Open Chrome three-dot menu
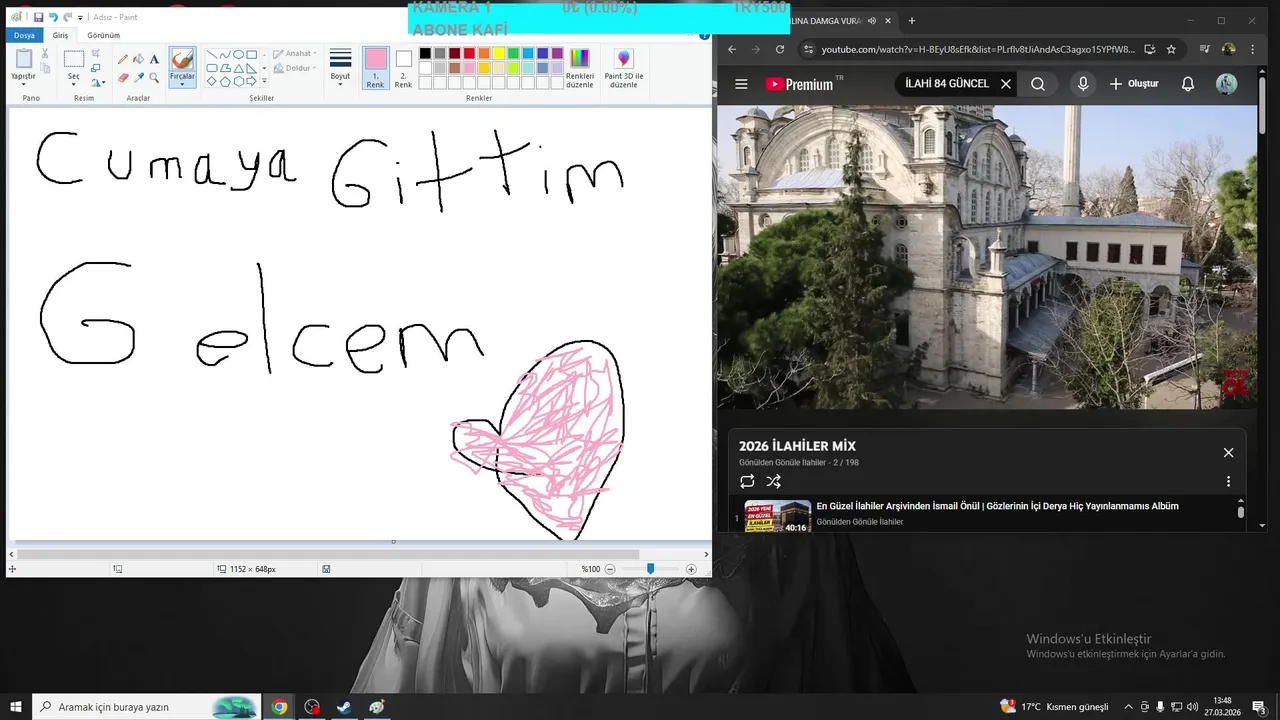This screenshot has width=1280, height=720. (1253, 49)
